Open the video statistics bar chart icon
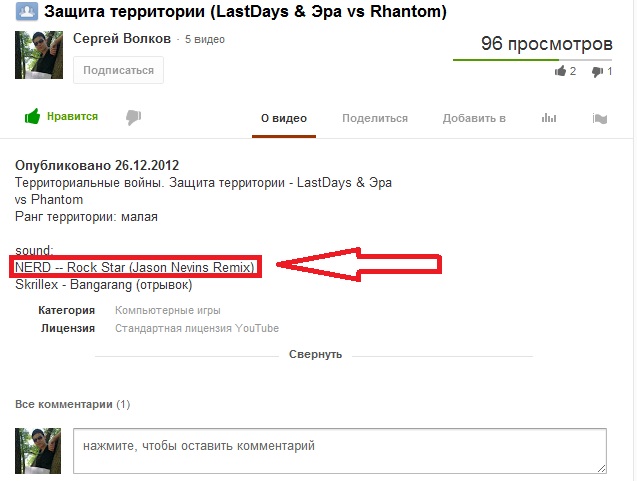The width and height of the screenshot is (637, 481). click(x=549, y=118)
